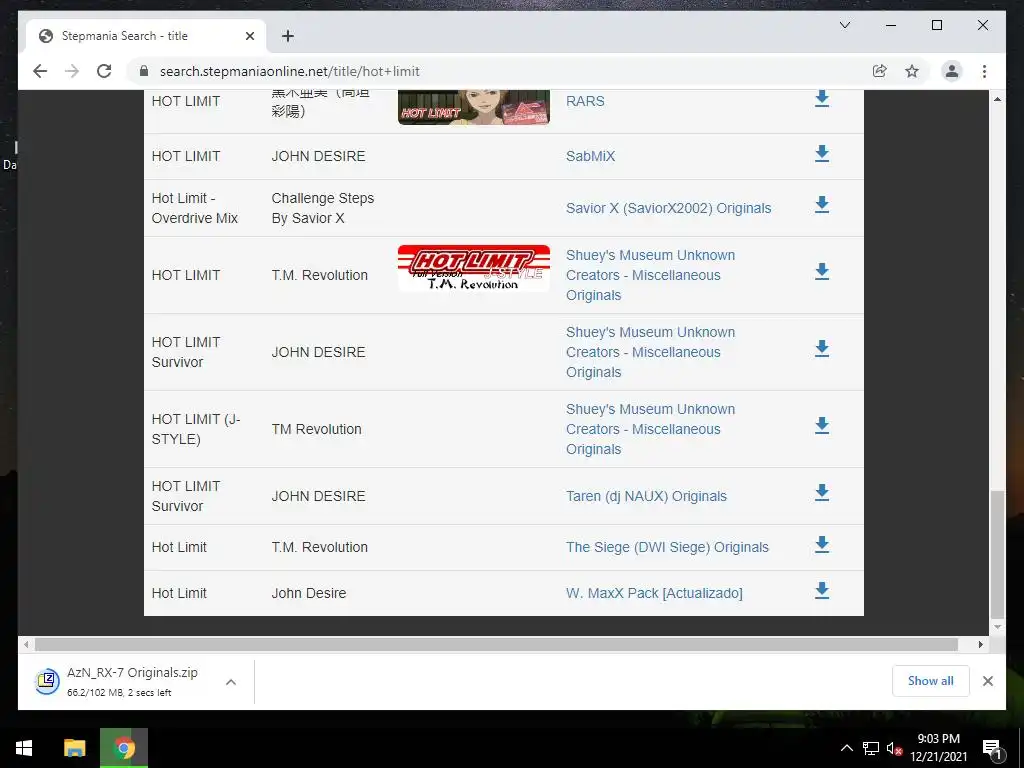Click Chrome icon in taskbar

[x=124, y=748]
